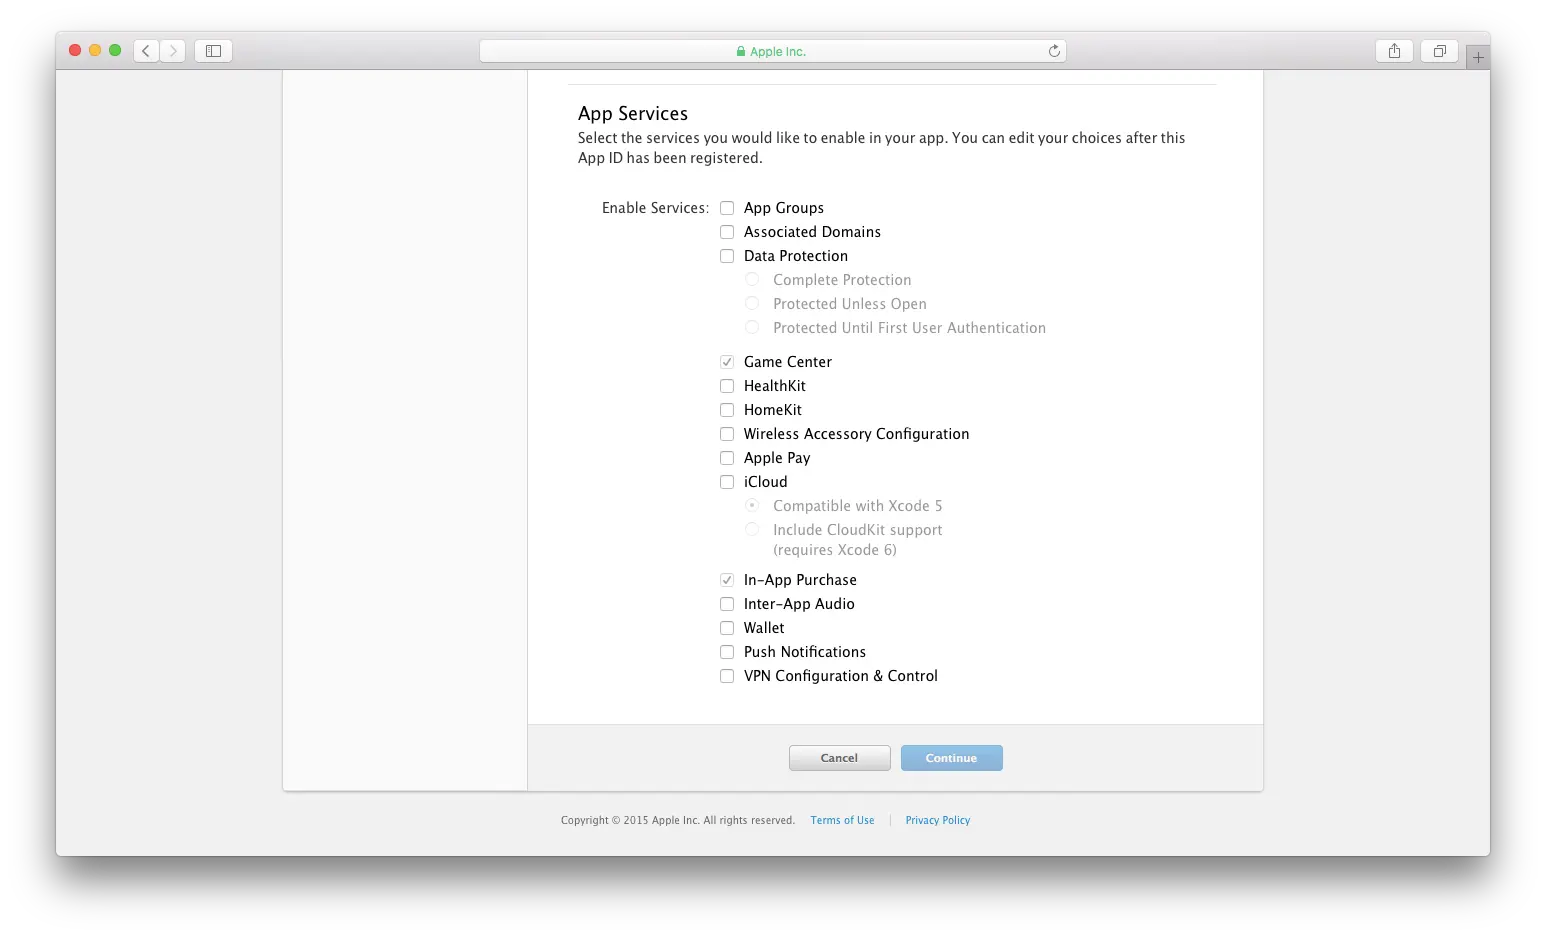Toggle the Safari sidebar button

pos(213,51)
